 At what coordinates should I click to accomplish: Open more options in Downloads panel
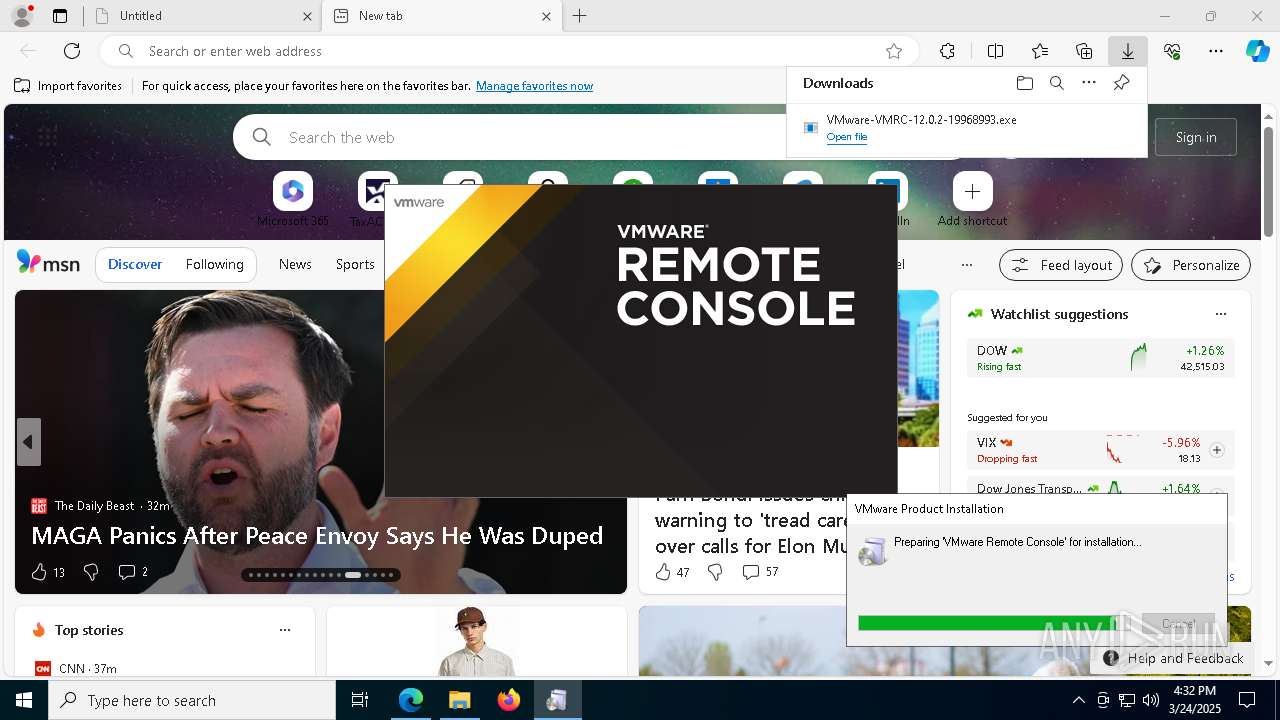coord(1089,83)
